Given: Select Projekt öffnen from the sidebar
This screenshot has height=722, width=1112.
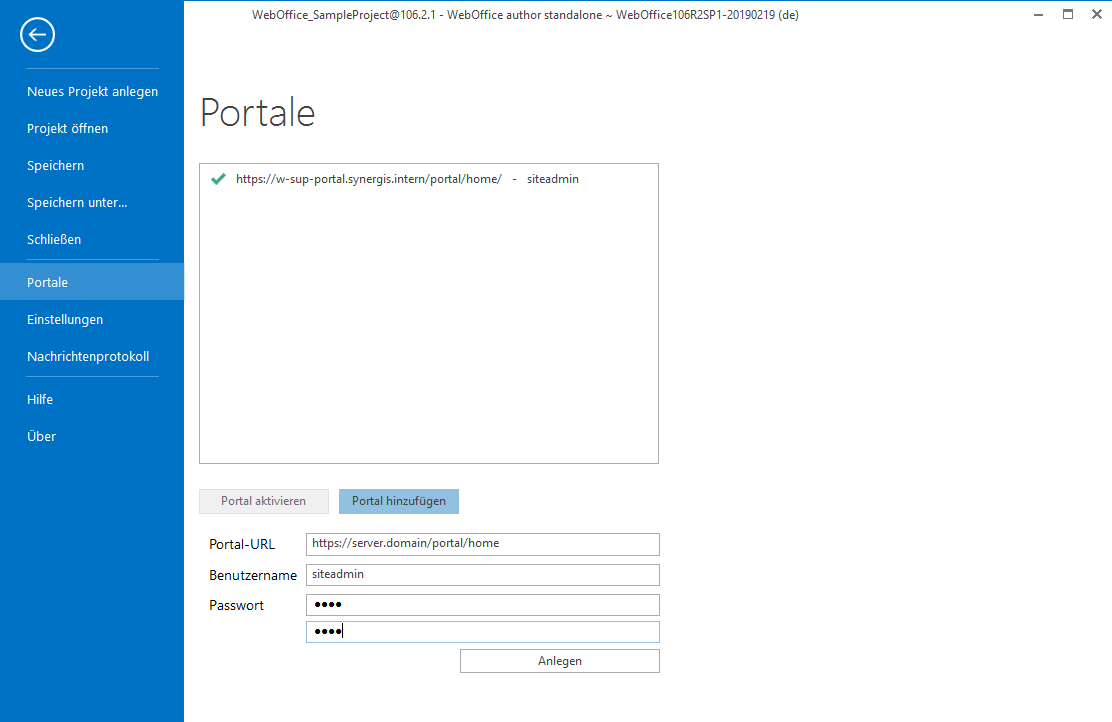Looking at the screenshot, I should tap(69, 128).
